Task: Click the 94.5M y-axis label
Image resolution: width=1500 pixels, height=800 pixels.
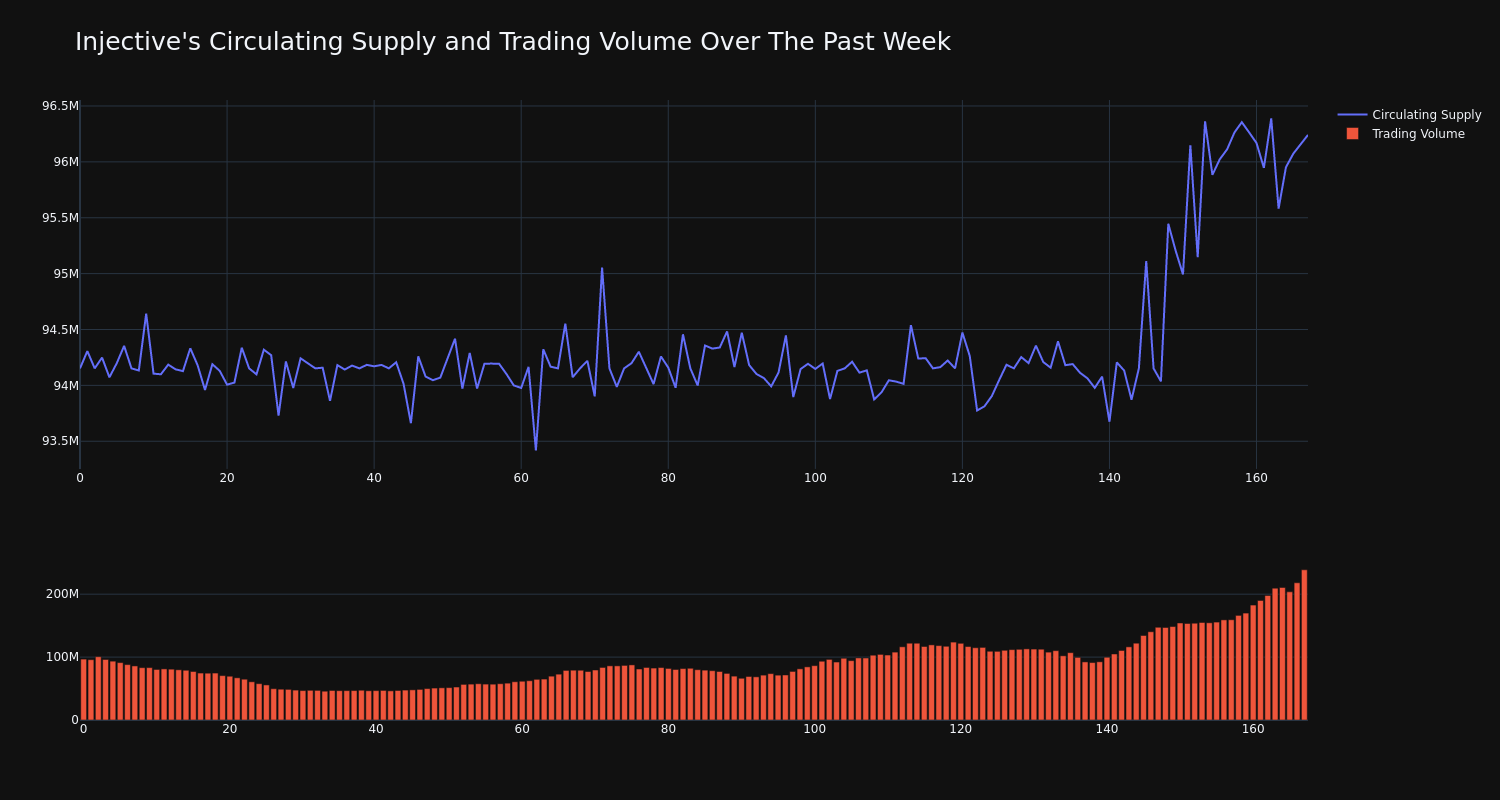Action: [x=60, y=330]
